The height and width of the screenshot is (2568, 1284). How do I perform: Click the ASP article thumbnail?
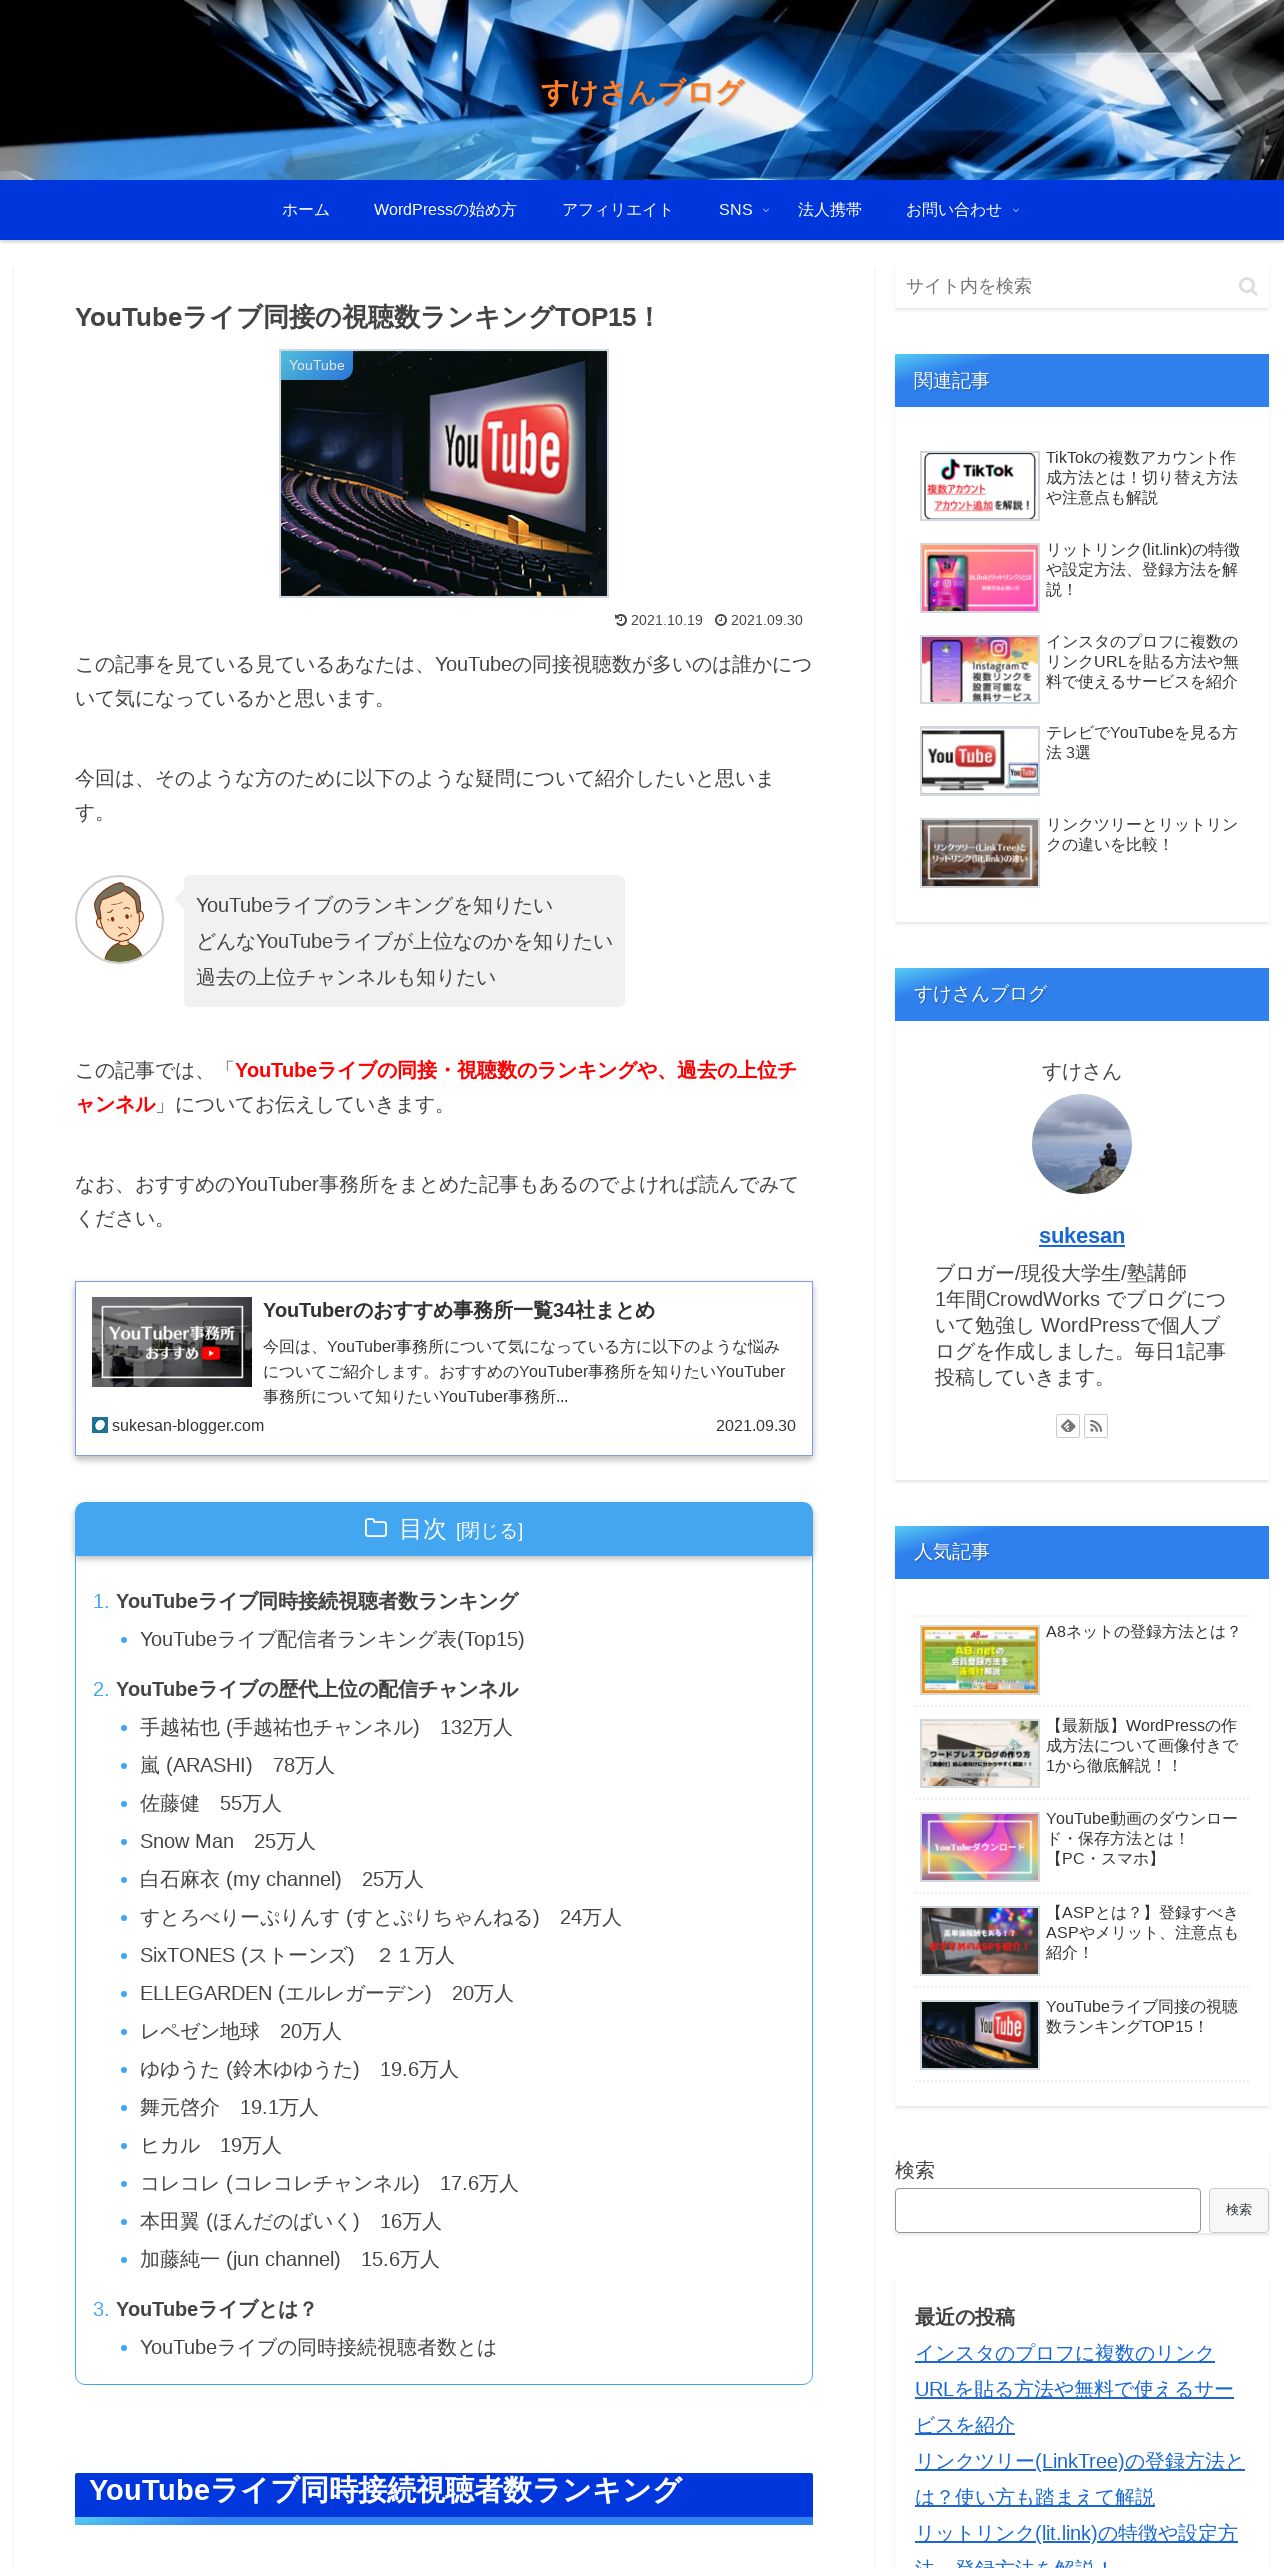click(x=980, y=1941)
